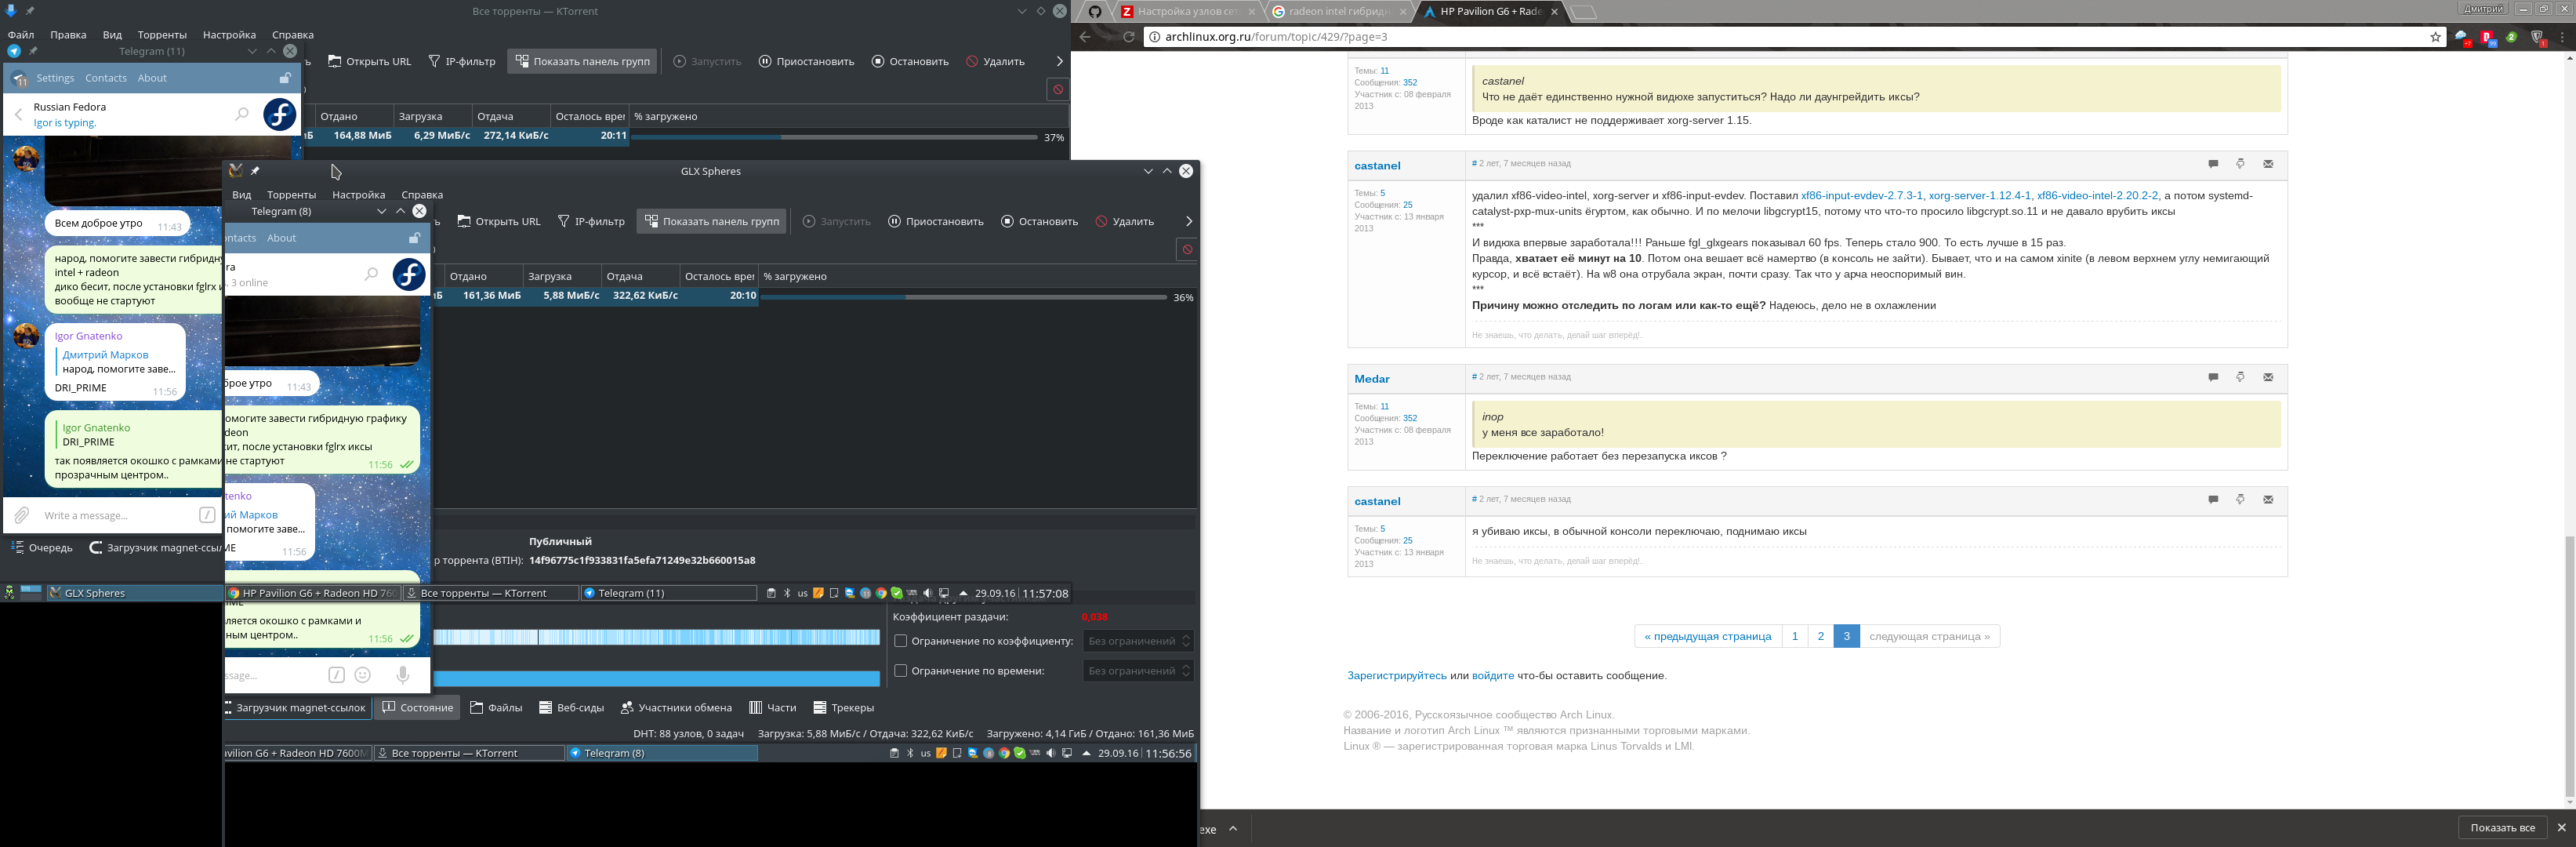Click the us keyboard layout in the 11:57:08 panel

point(802,593)
